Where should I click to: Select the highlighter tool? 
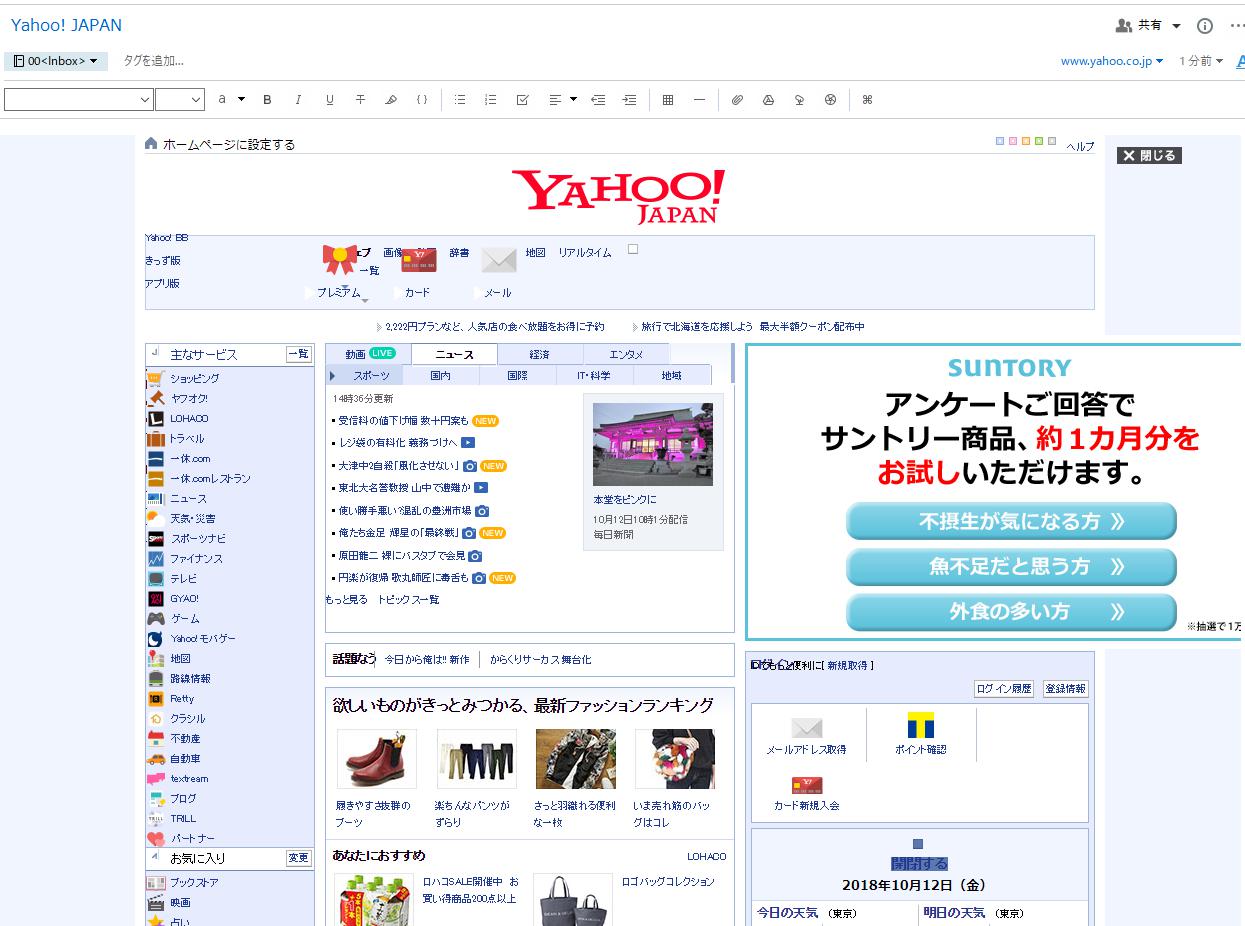tap(391, 100)
